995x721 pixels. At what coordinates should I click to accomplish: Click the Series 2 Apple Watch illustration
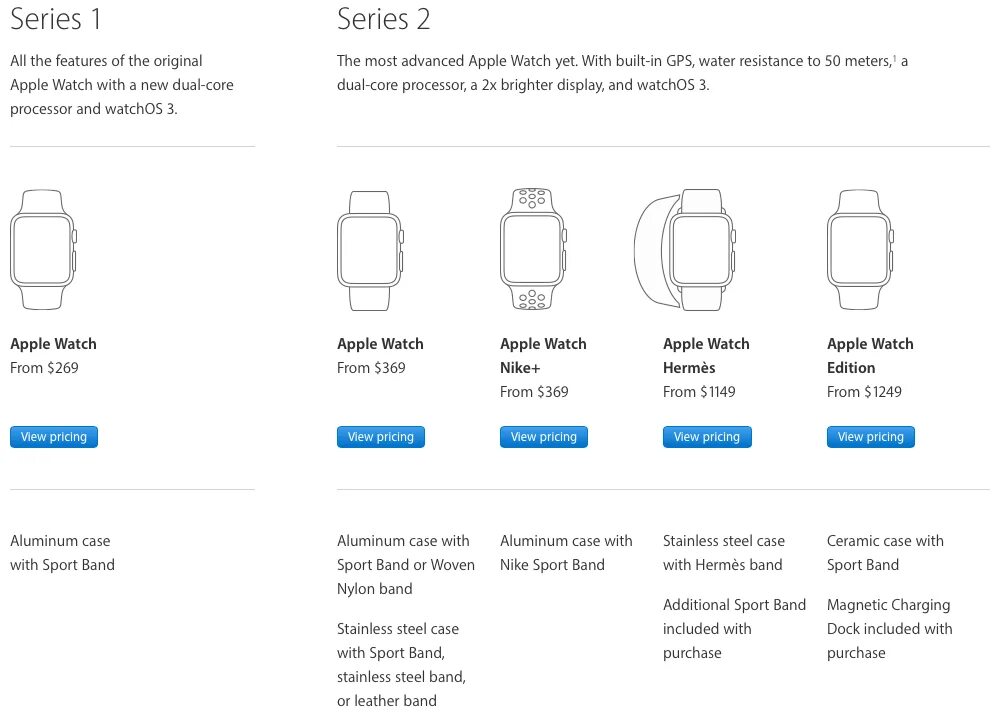370,248
